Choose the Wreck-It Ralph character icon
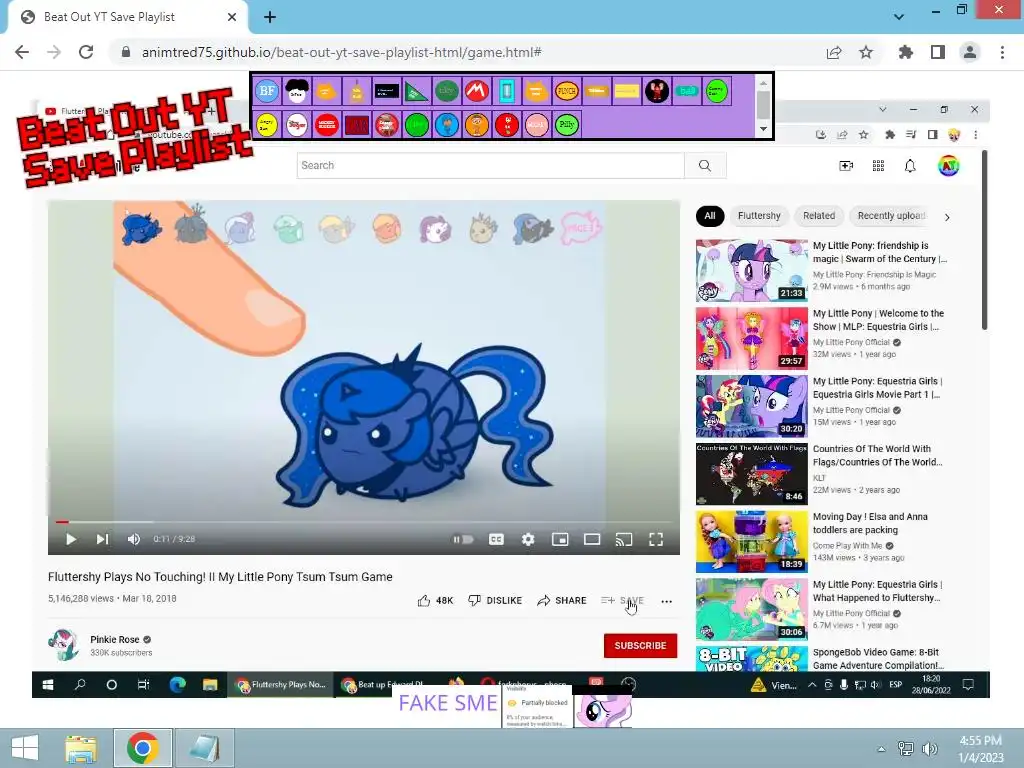Image resolution: width=1024 pixels, height=768 pixels. 656,91
